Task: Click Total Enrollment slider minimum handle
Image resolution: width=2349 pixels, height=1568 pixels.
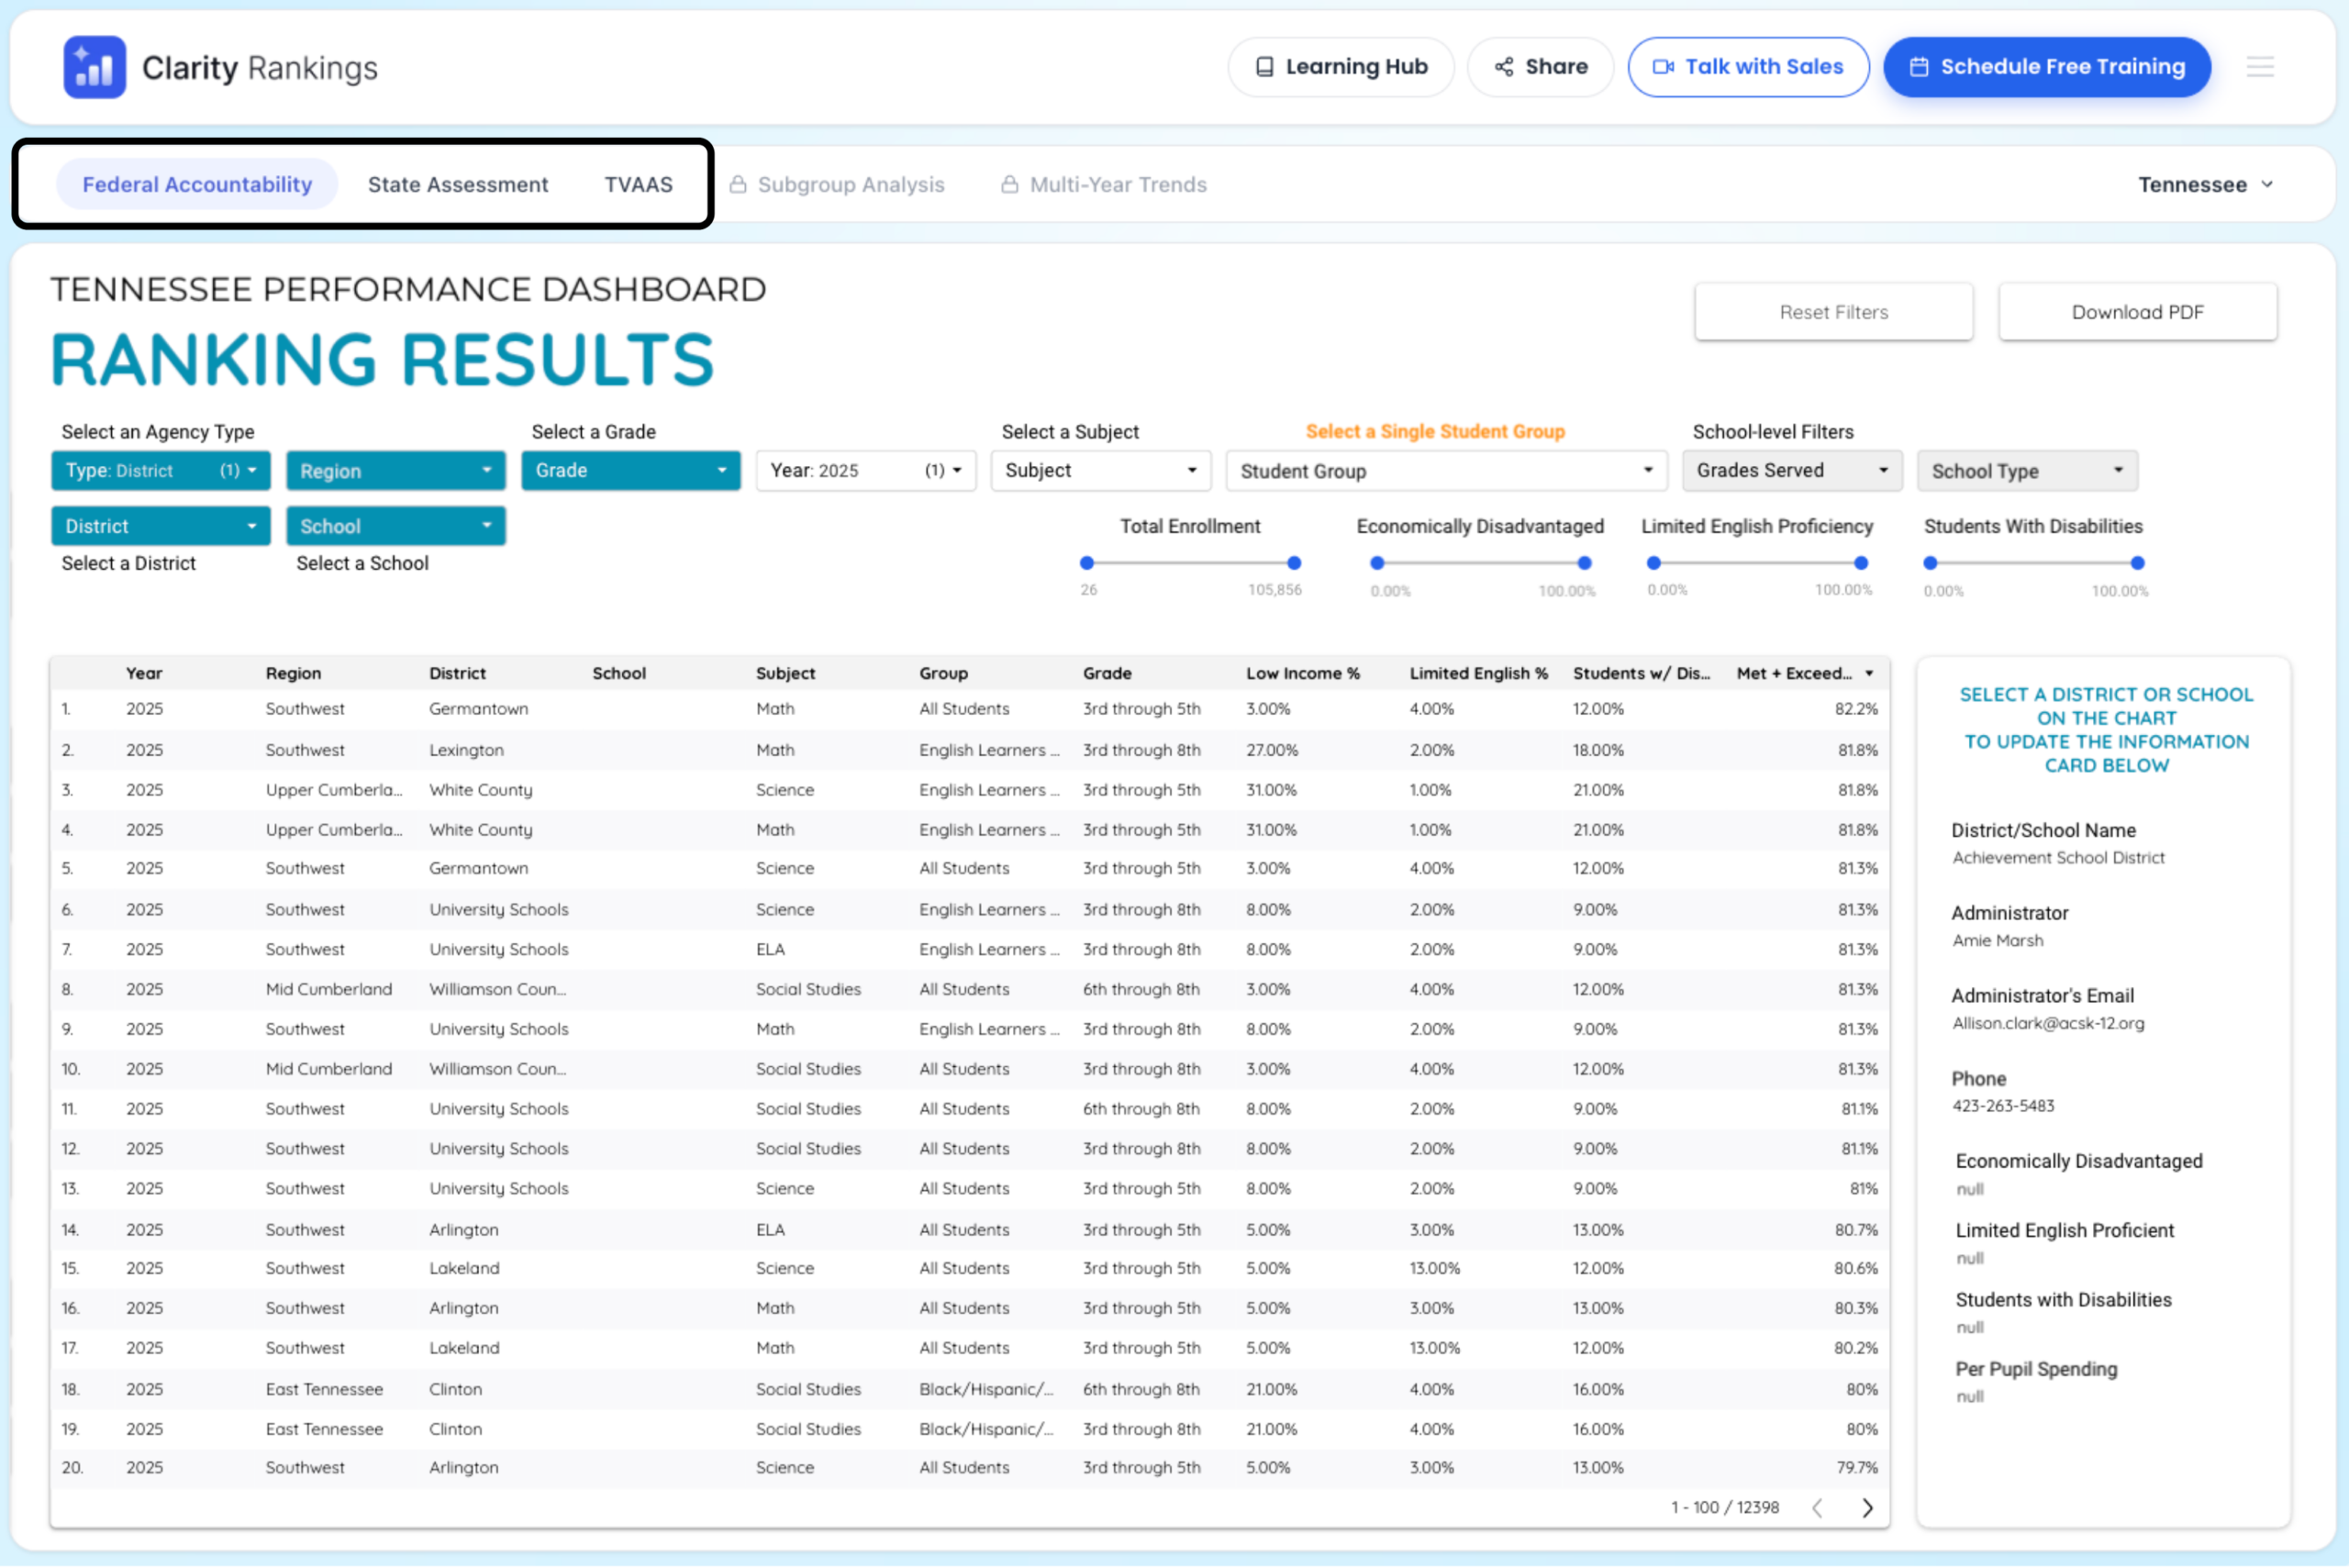Action: 1087,563
